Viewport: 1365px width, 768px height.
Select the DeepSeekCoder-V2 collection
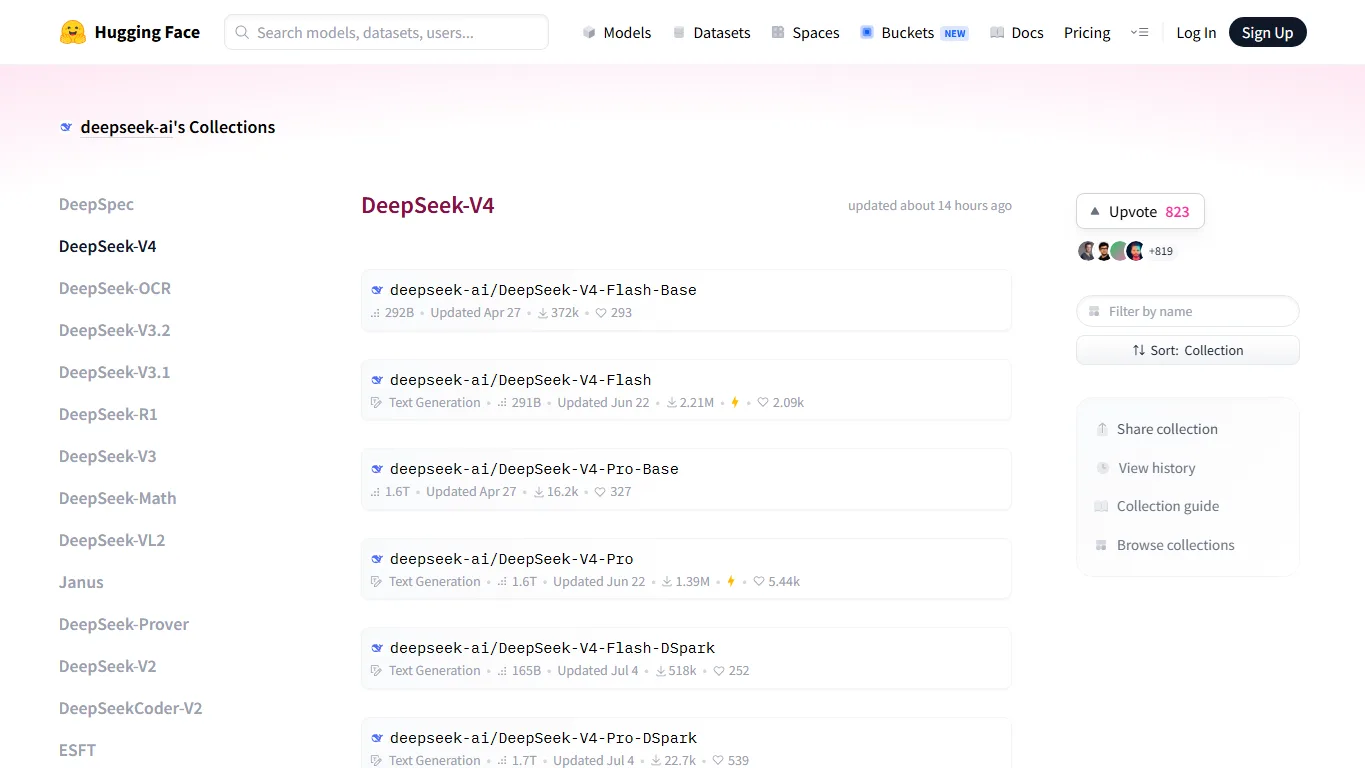131,708
